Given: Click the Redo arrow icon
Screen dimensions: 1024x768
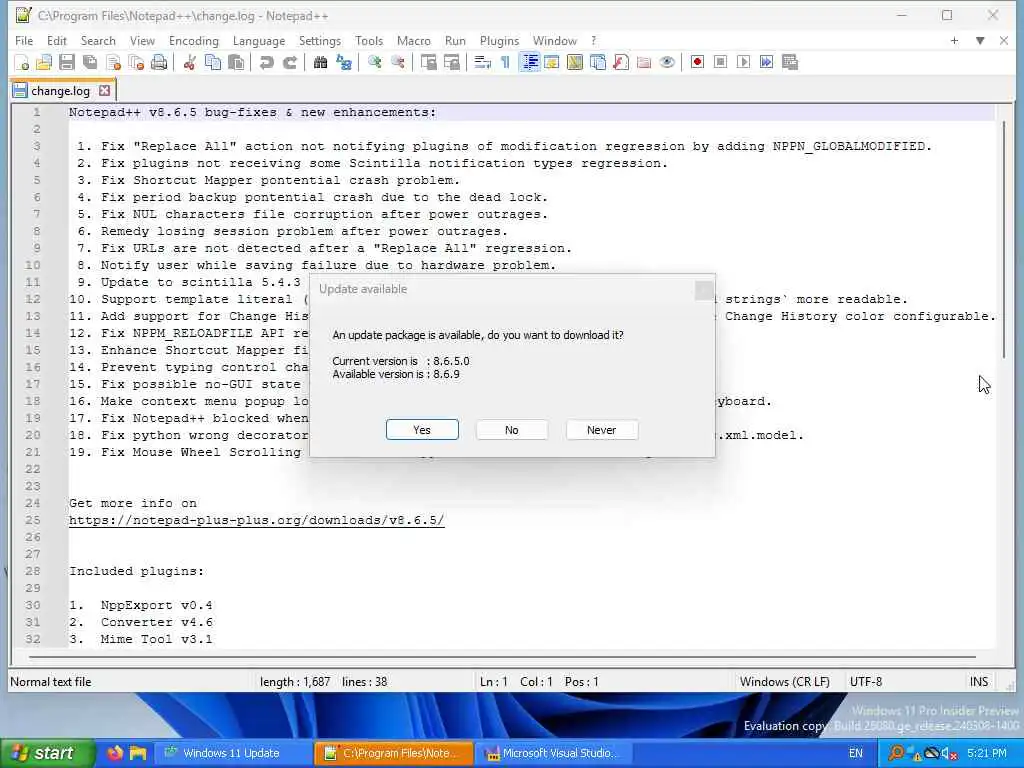Looking at the screenshot, I should pos(290,63).
